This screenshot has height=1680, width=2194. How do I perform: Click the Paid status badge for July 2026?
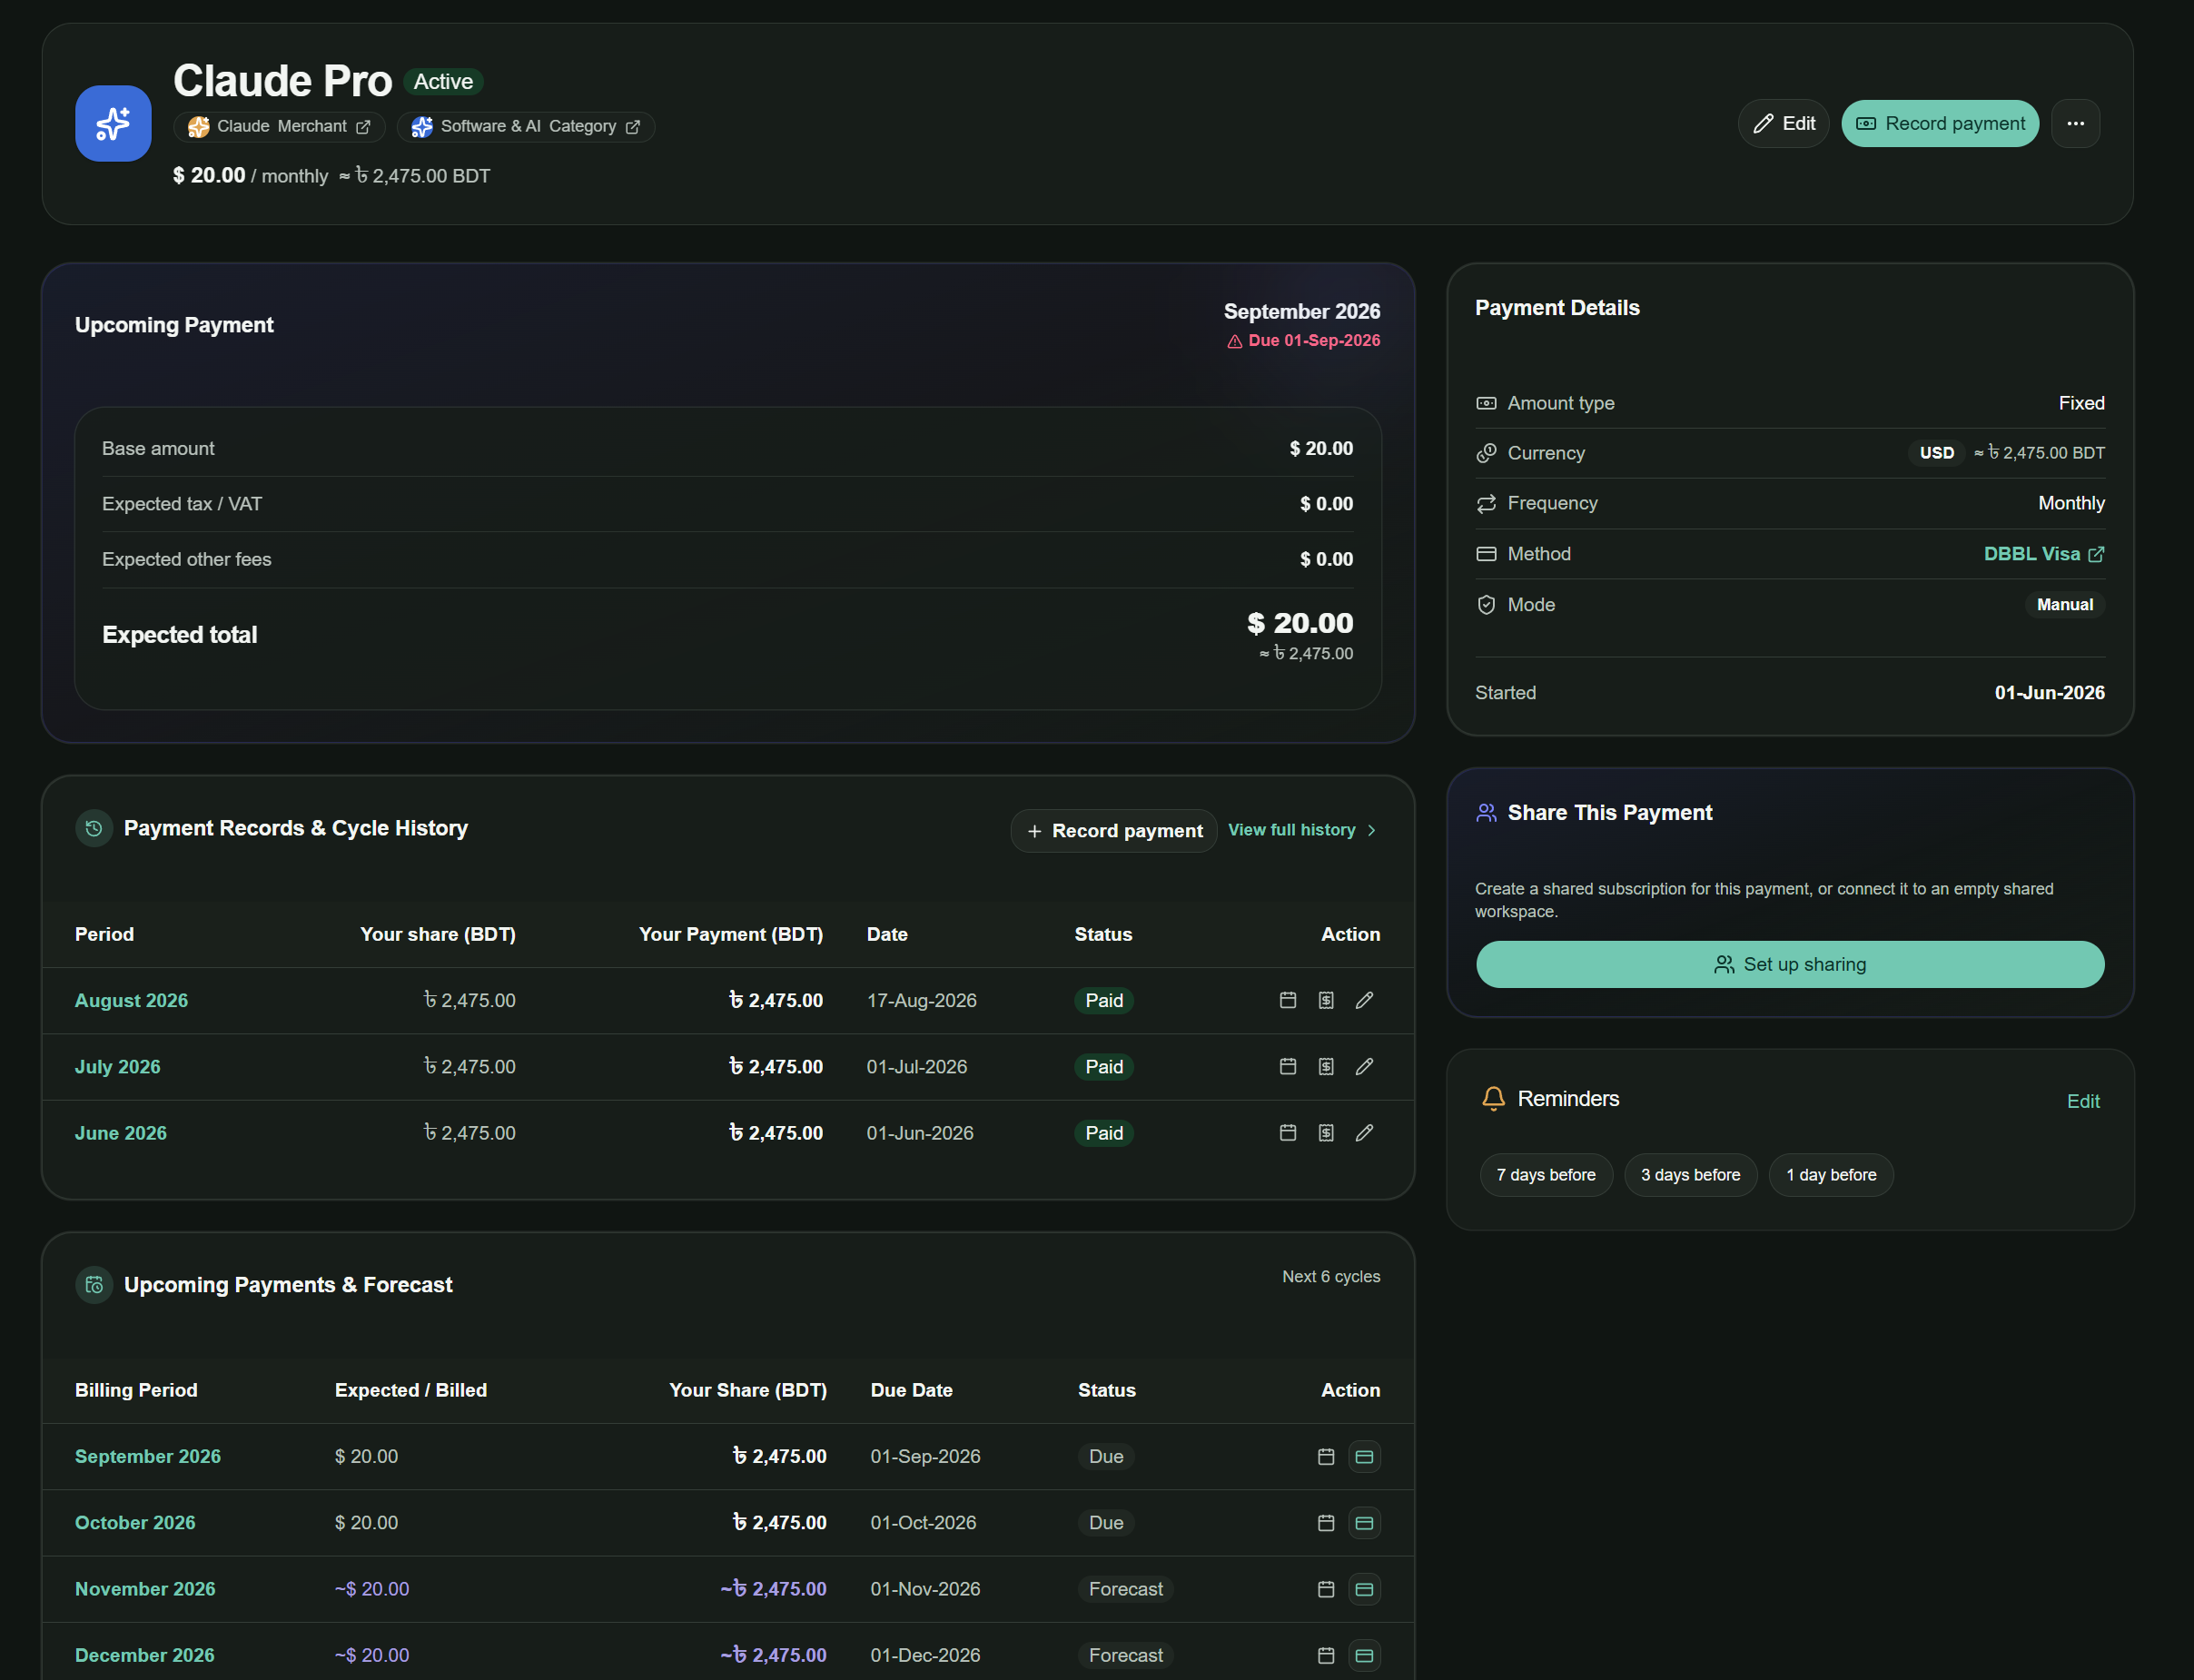point(1104,1066)
